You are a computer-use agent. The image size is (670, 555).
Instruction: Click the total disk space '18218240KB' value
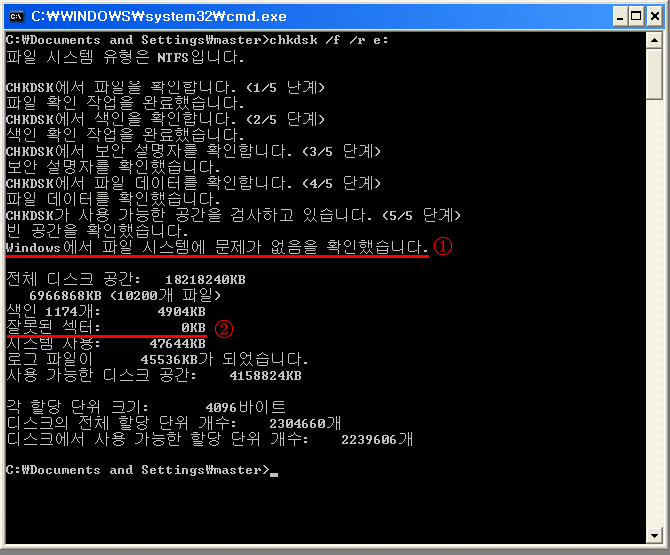(x=206, y=280)
